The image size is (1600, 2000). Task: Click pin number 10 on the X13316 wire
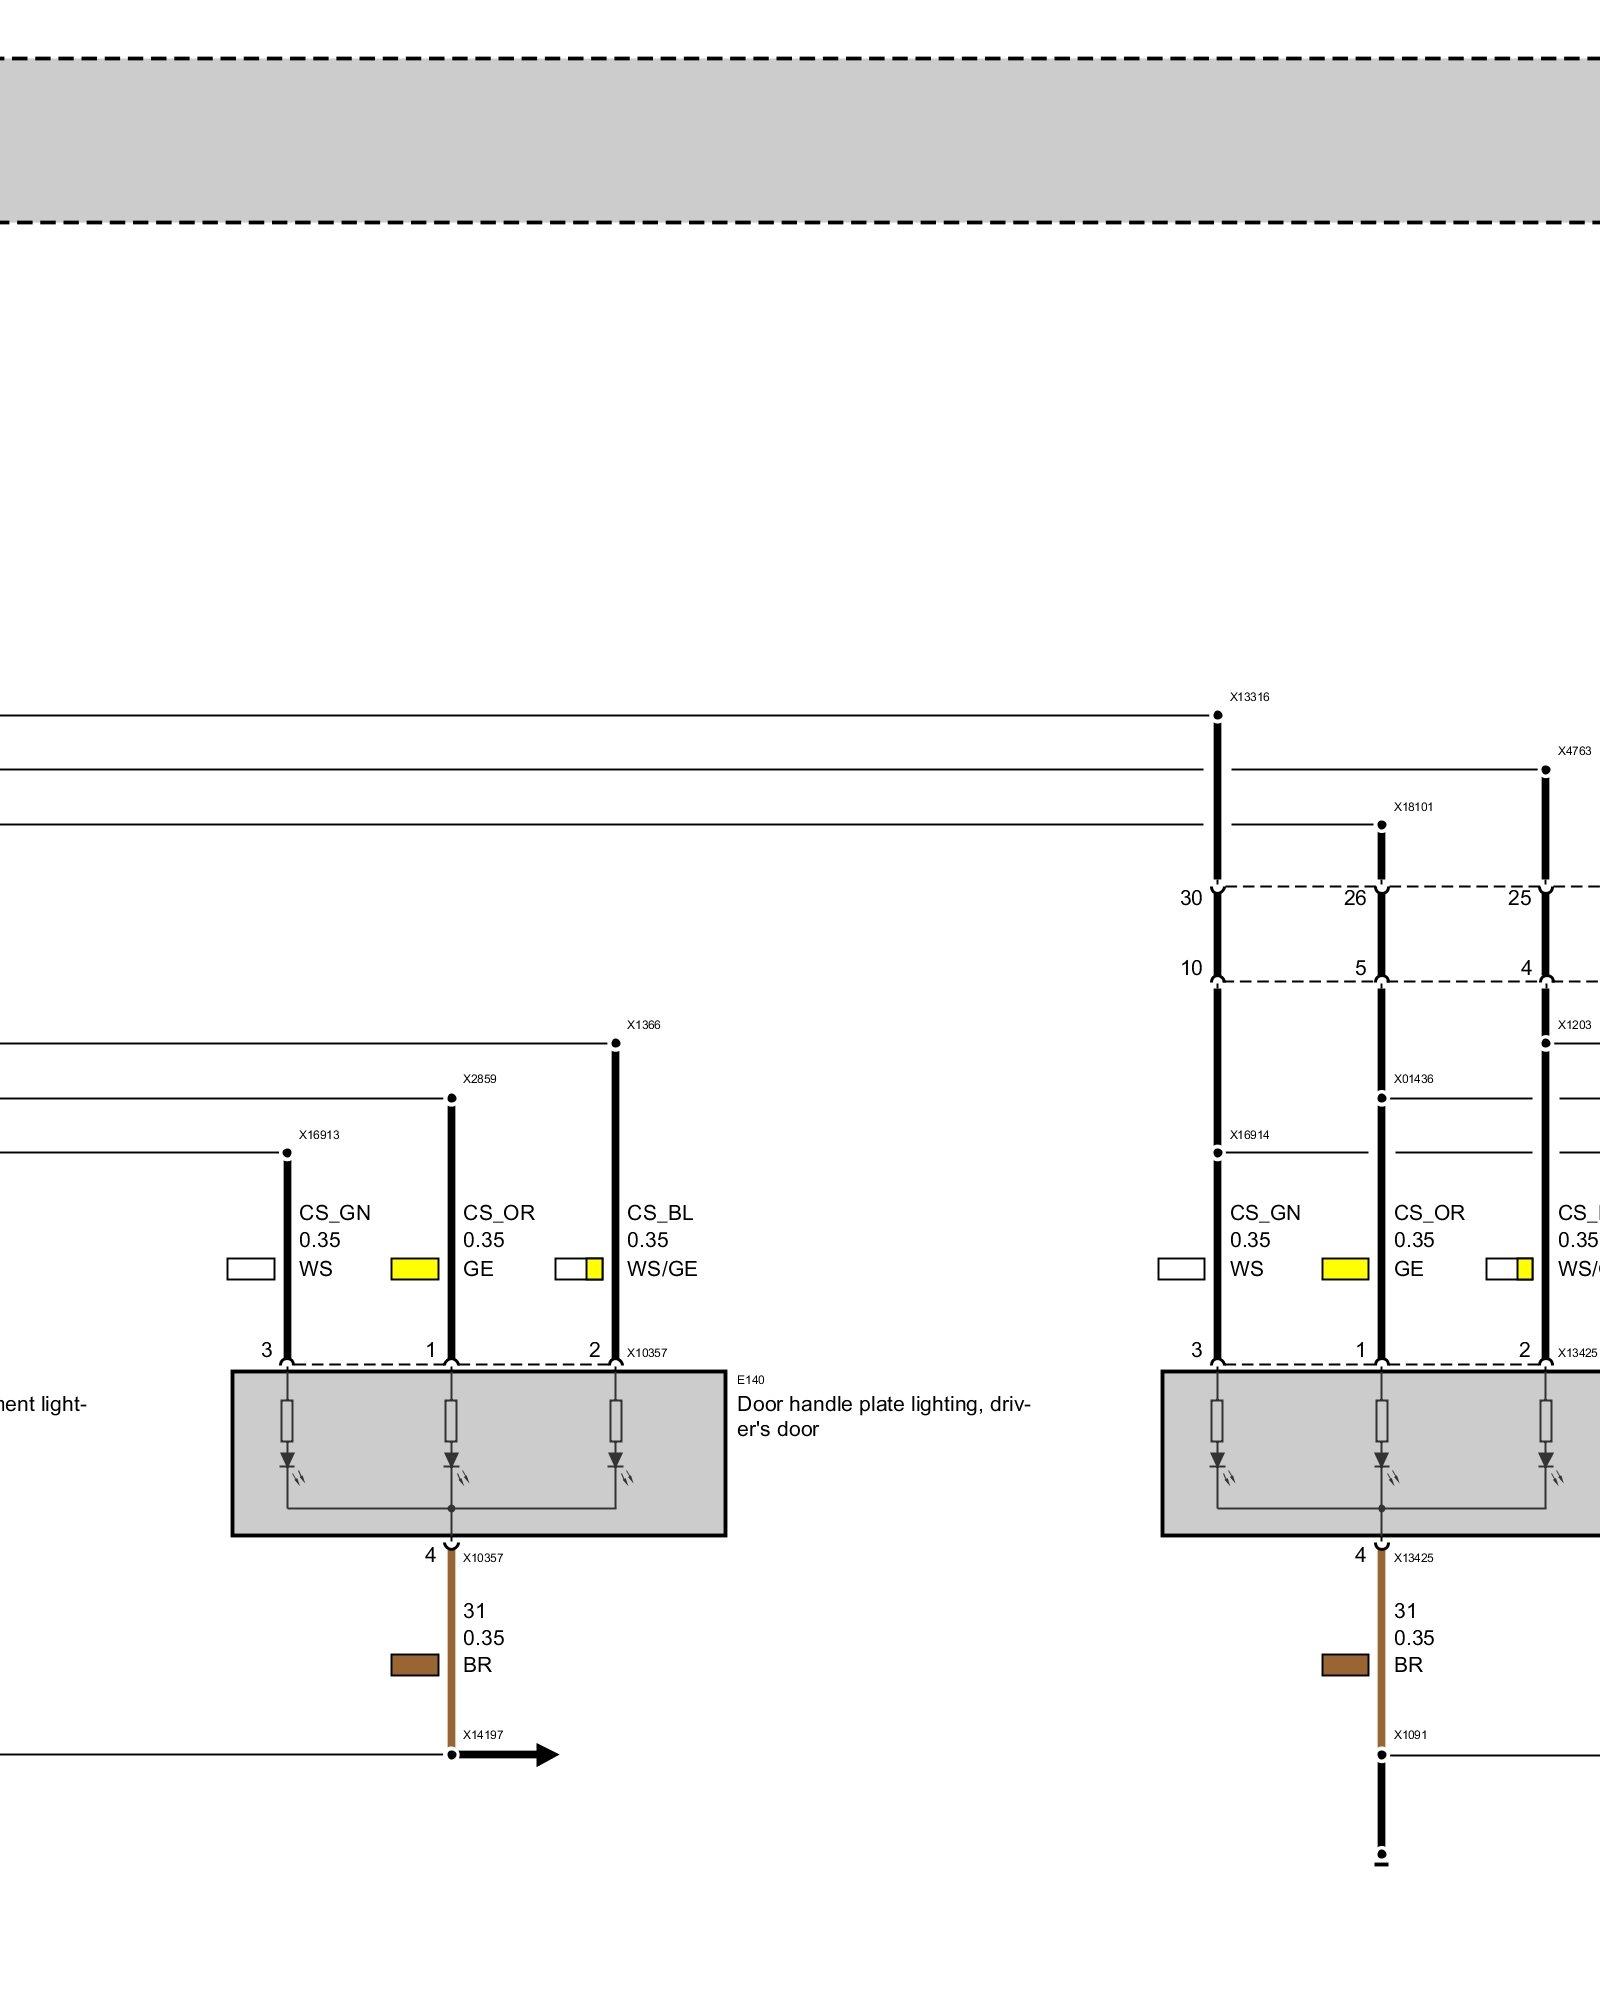(1191, 968)
